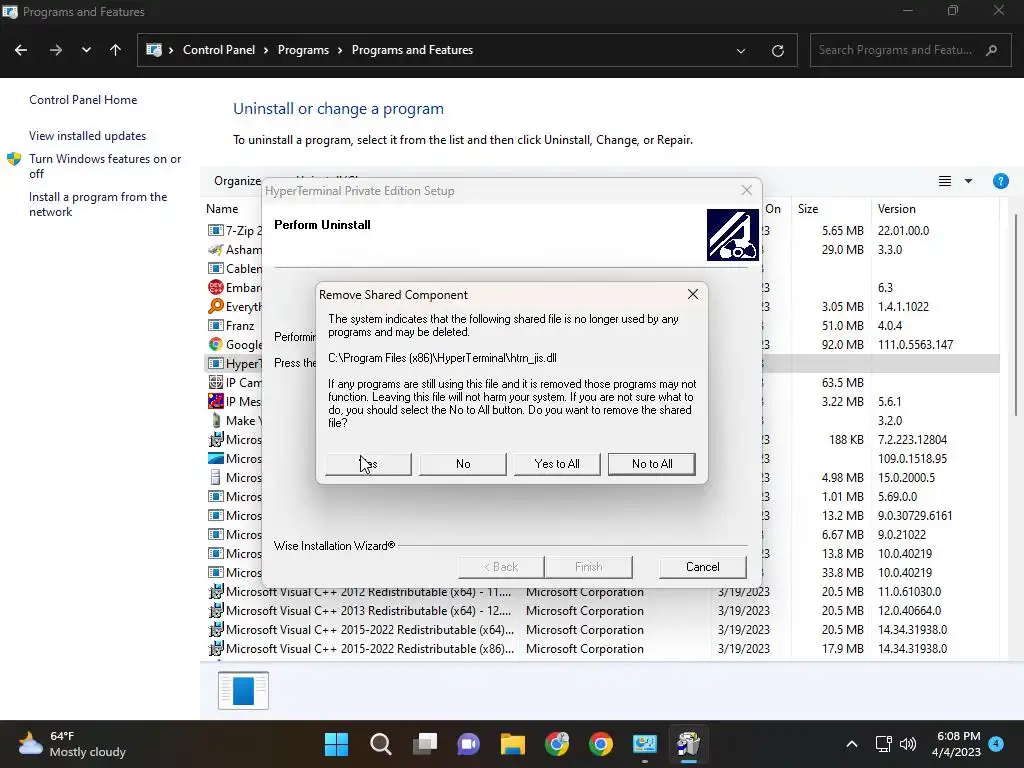The width and height of the screenshot is (1024, 768).
Task: Open taskbar Search
Action: [x=381, y=744]
